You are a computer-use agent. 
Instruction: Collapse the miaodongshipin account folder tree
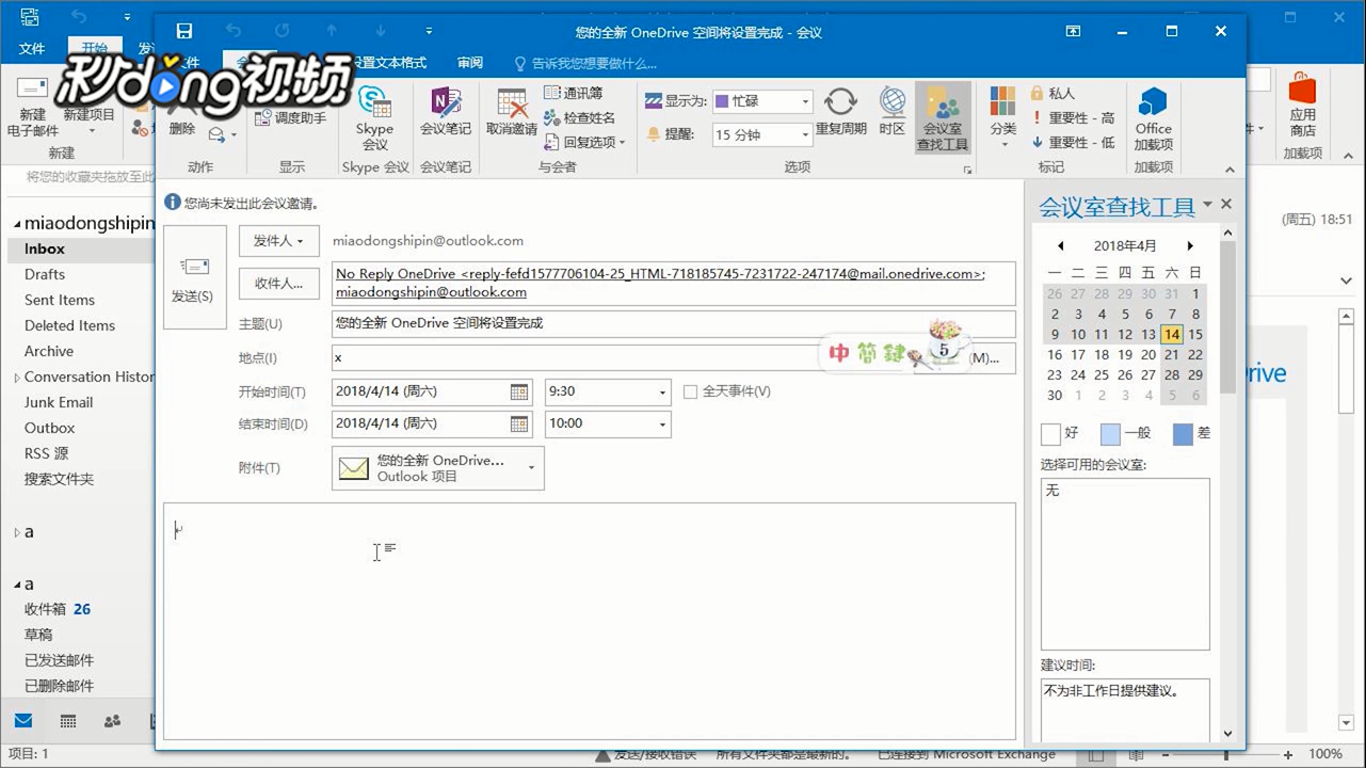17,224
